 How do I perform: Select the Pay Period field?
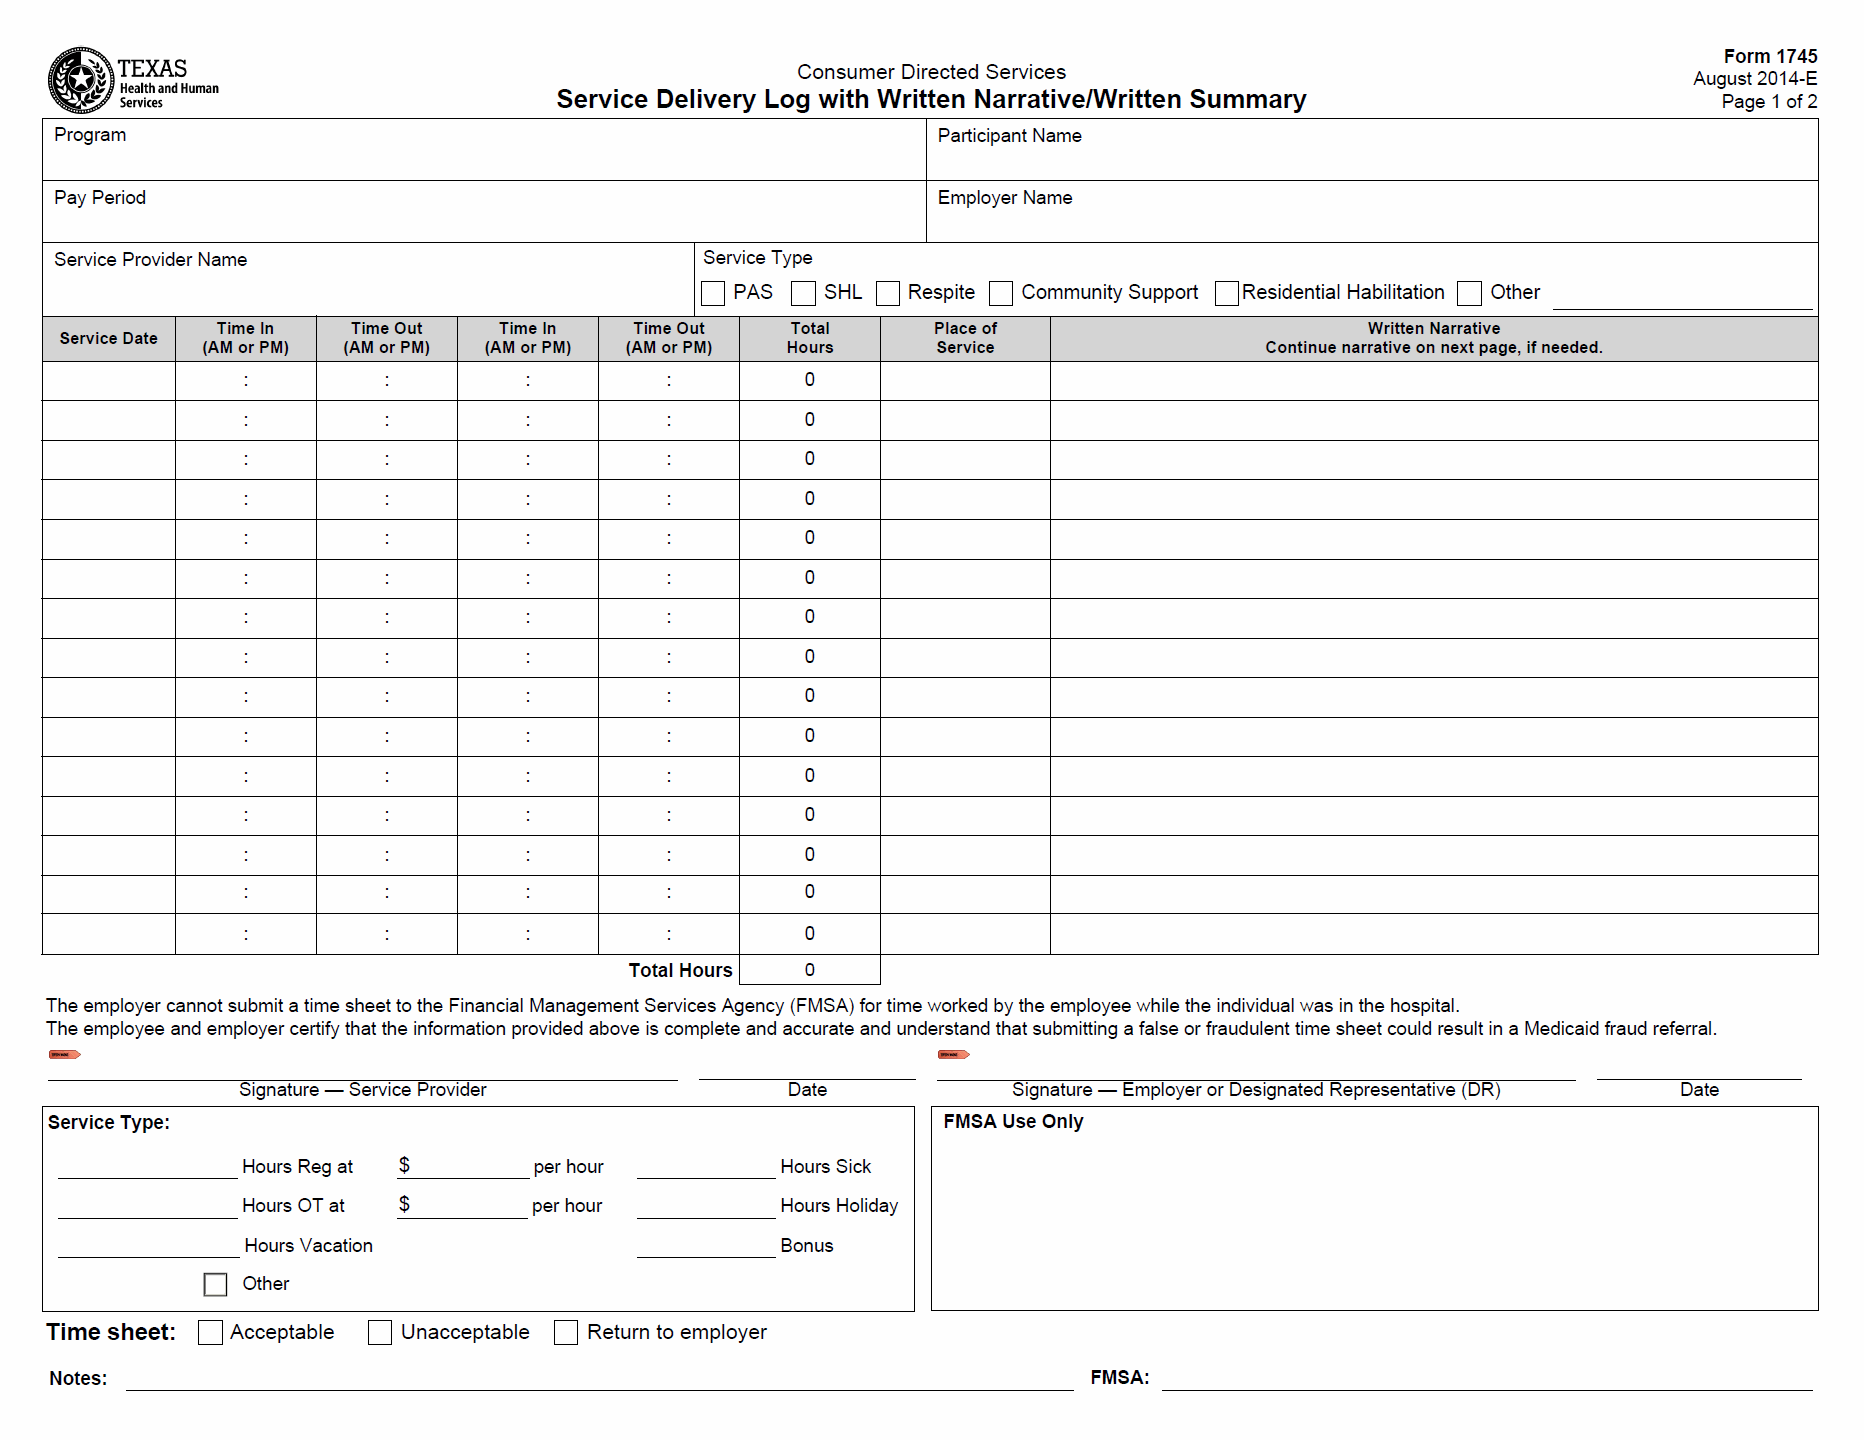pos(484,220)
